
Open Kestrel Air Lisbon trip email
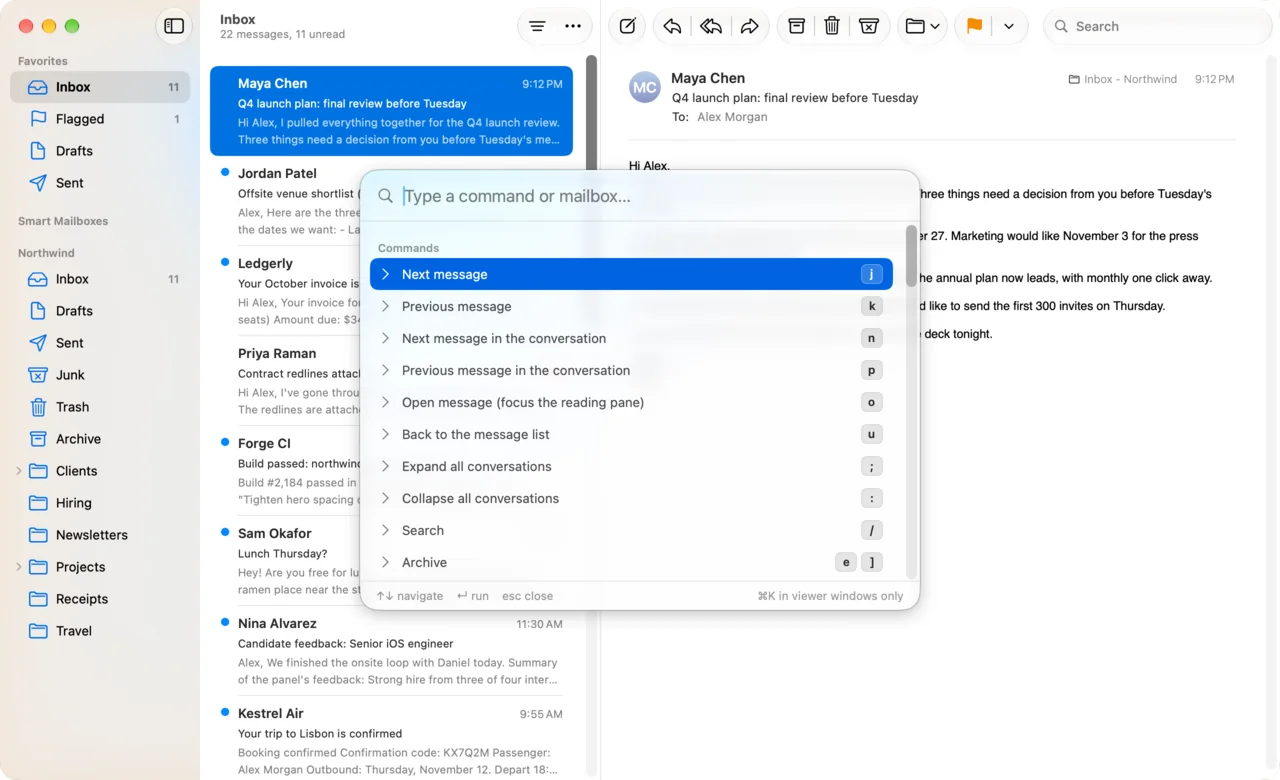pos(391,741)
